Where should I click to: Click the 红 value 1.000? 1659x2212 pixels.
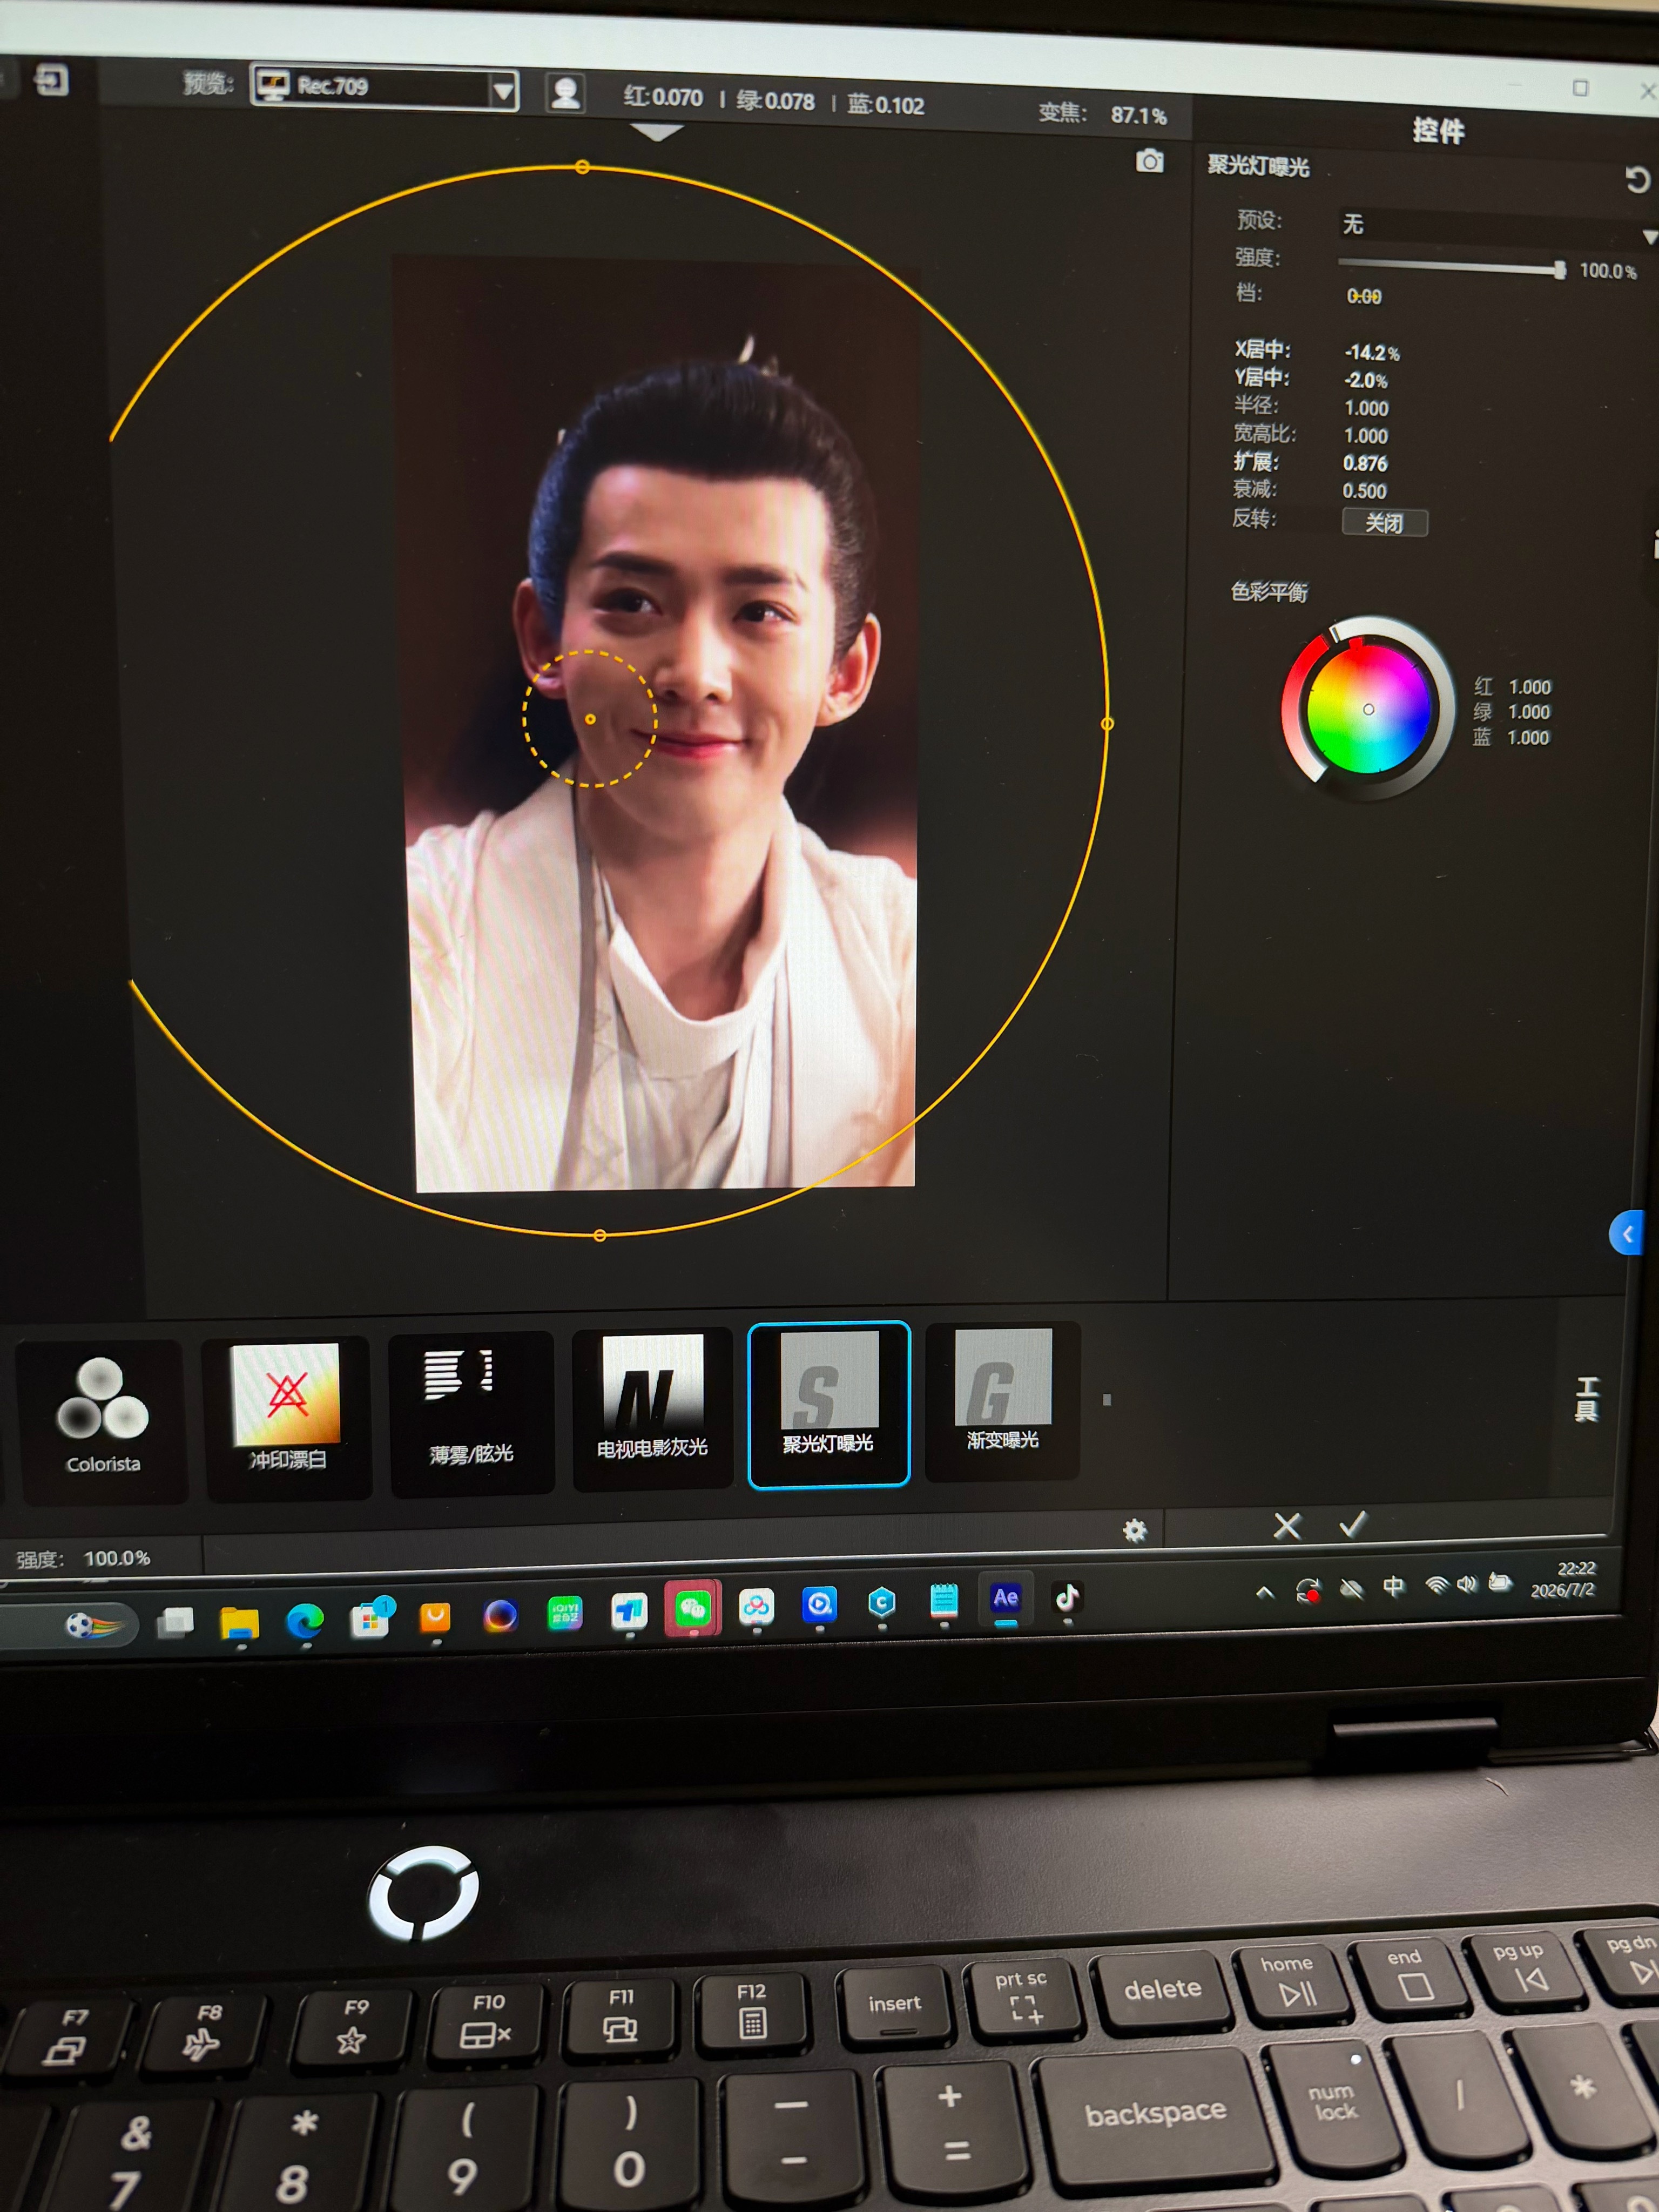(x=1530, y=687)
